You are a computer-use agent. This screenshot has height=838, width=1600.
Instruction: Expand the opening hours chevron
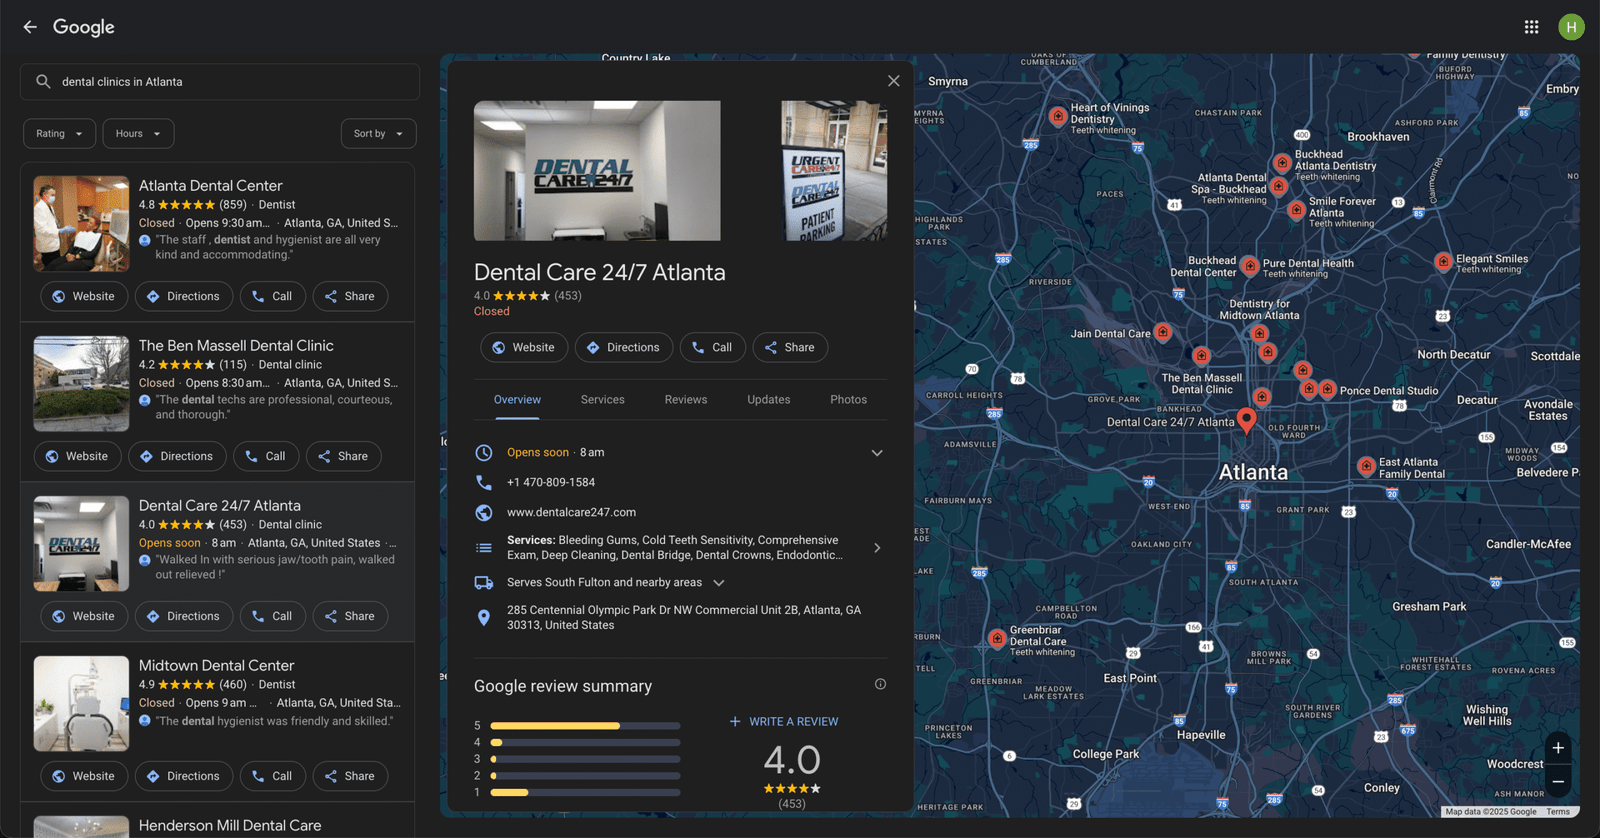(877, 453)
